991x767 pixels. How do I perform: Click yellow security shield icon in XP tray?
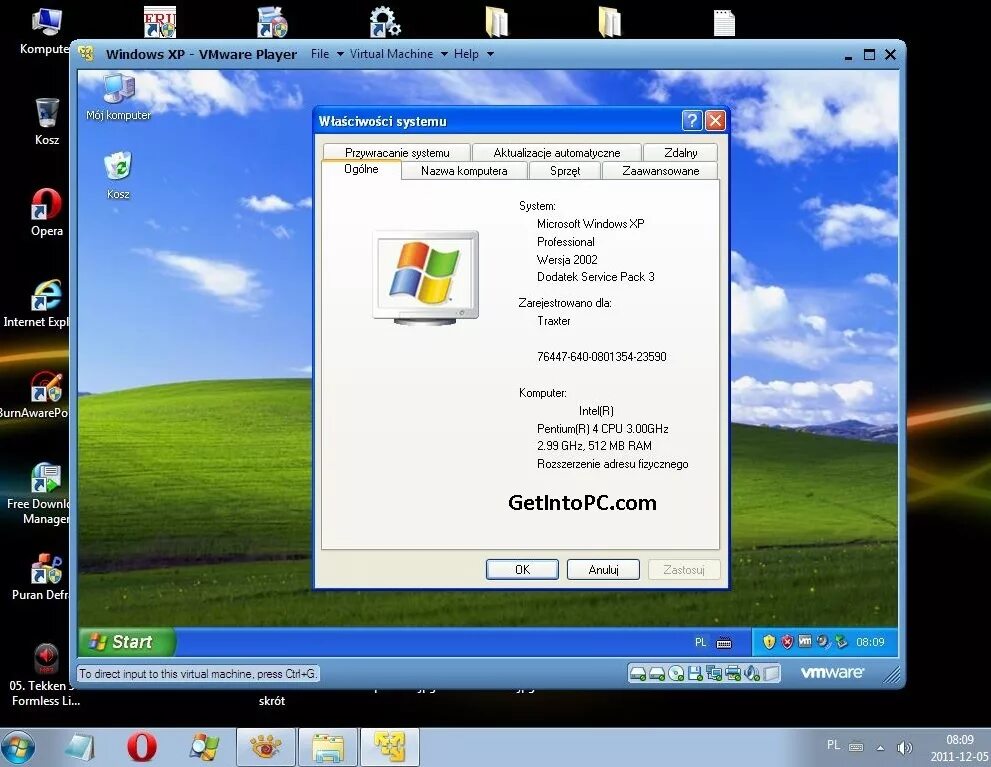(769, 642)
